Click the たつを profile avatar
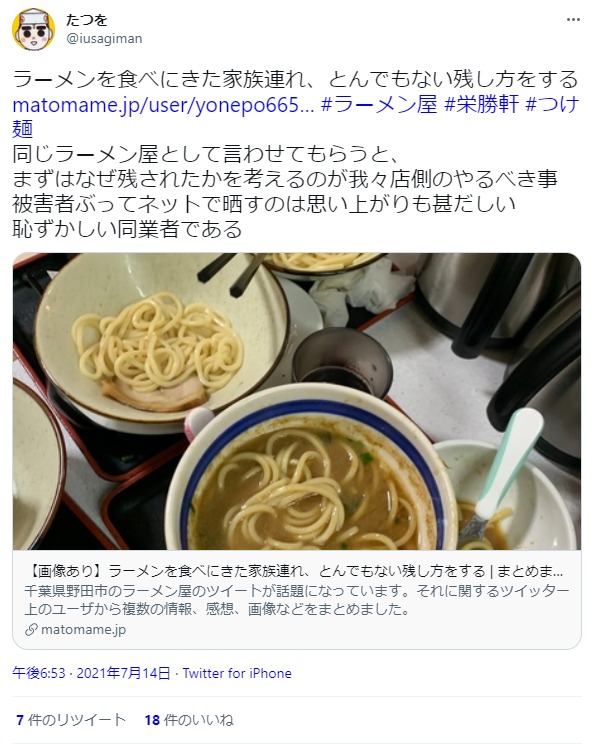Screen dimensions: 594x744 [x=33, y=29]
